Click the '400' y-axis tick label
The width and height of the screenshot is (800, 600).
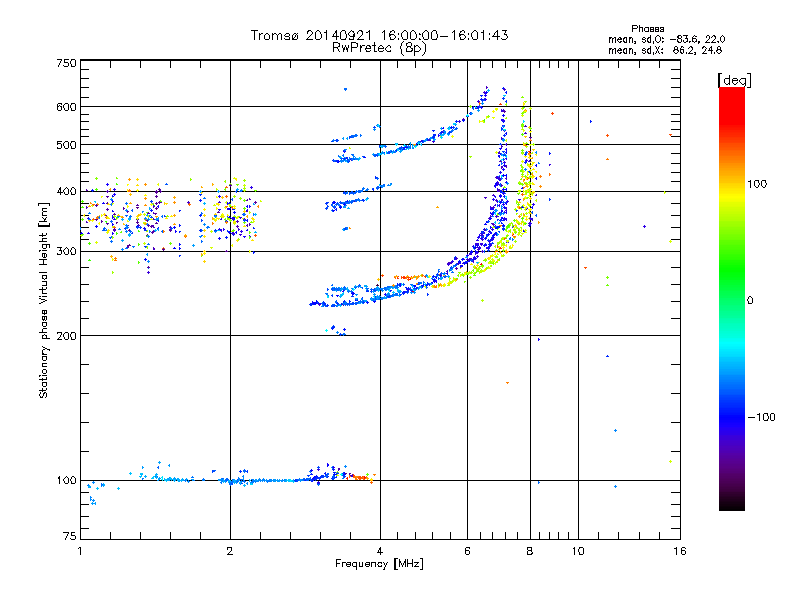click(66, 192)
